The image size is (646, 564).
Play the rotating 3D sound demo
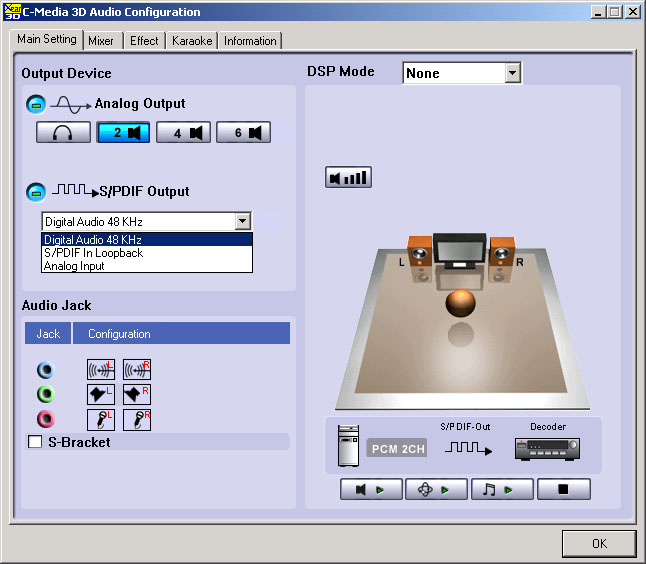pos(436,489)
